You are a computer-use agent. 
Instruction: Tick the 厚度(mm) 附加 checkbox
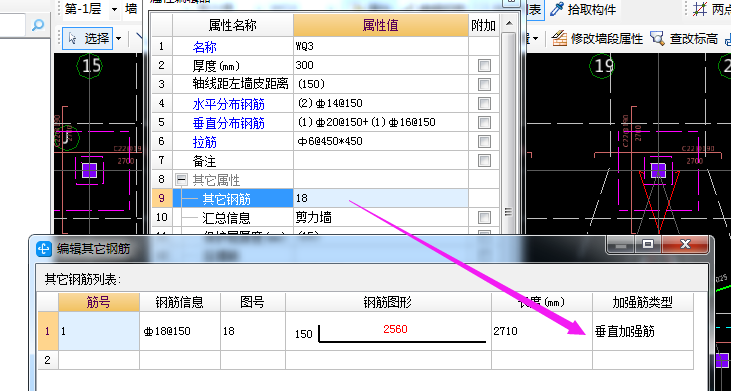pyautogui.click(x=484, y=66)
